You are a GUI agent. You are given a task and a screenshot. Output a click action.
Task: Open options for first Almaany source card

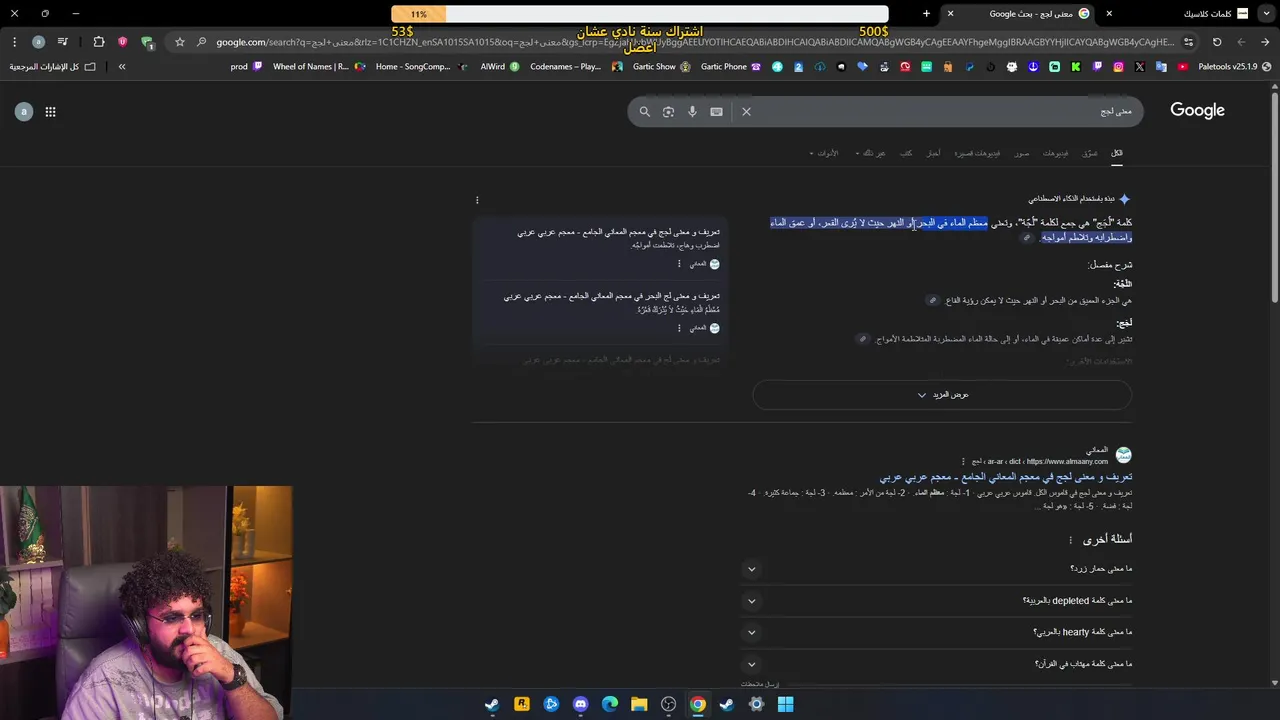679,264
